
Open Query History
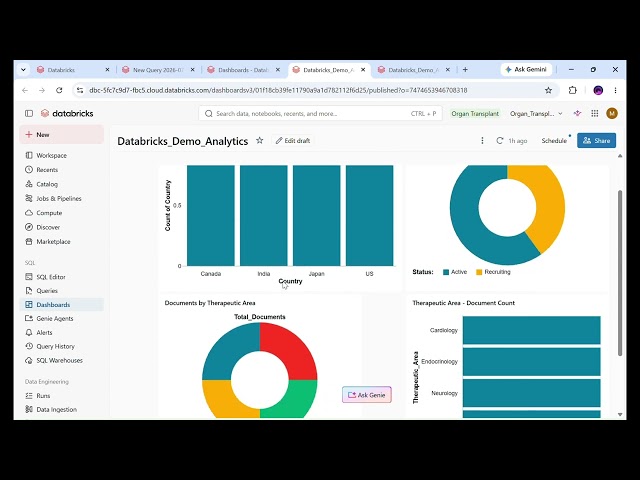click(56, 346)
